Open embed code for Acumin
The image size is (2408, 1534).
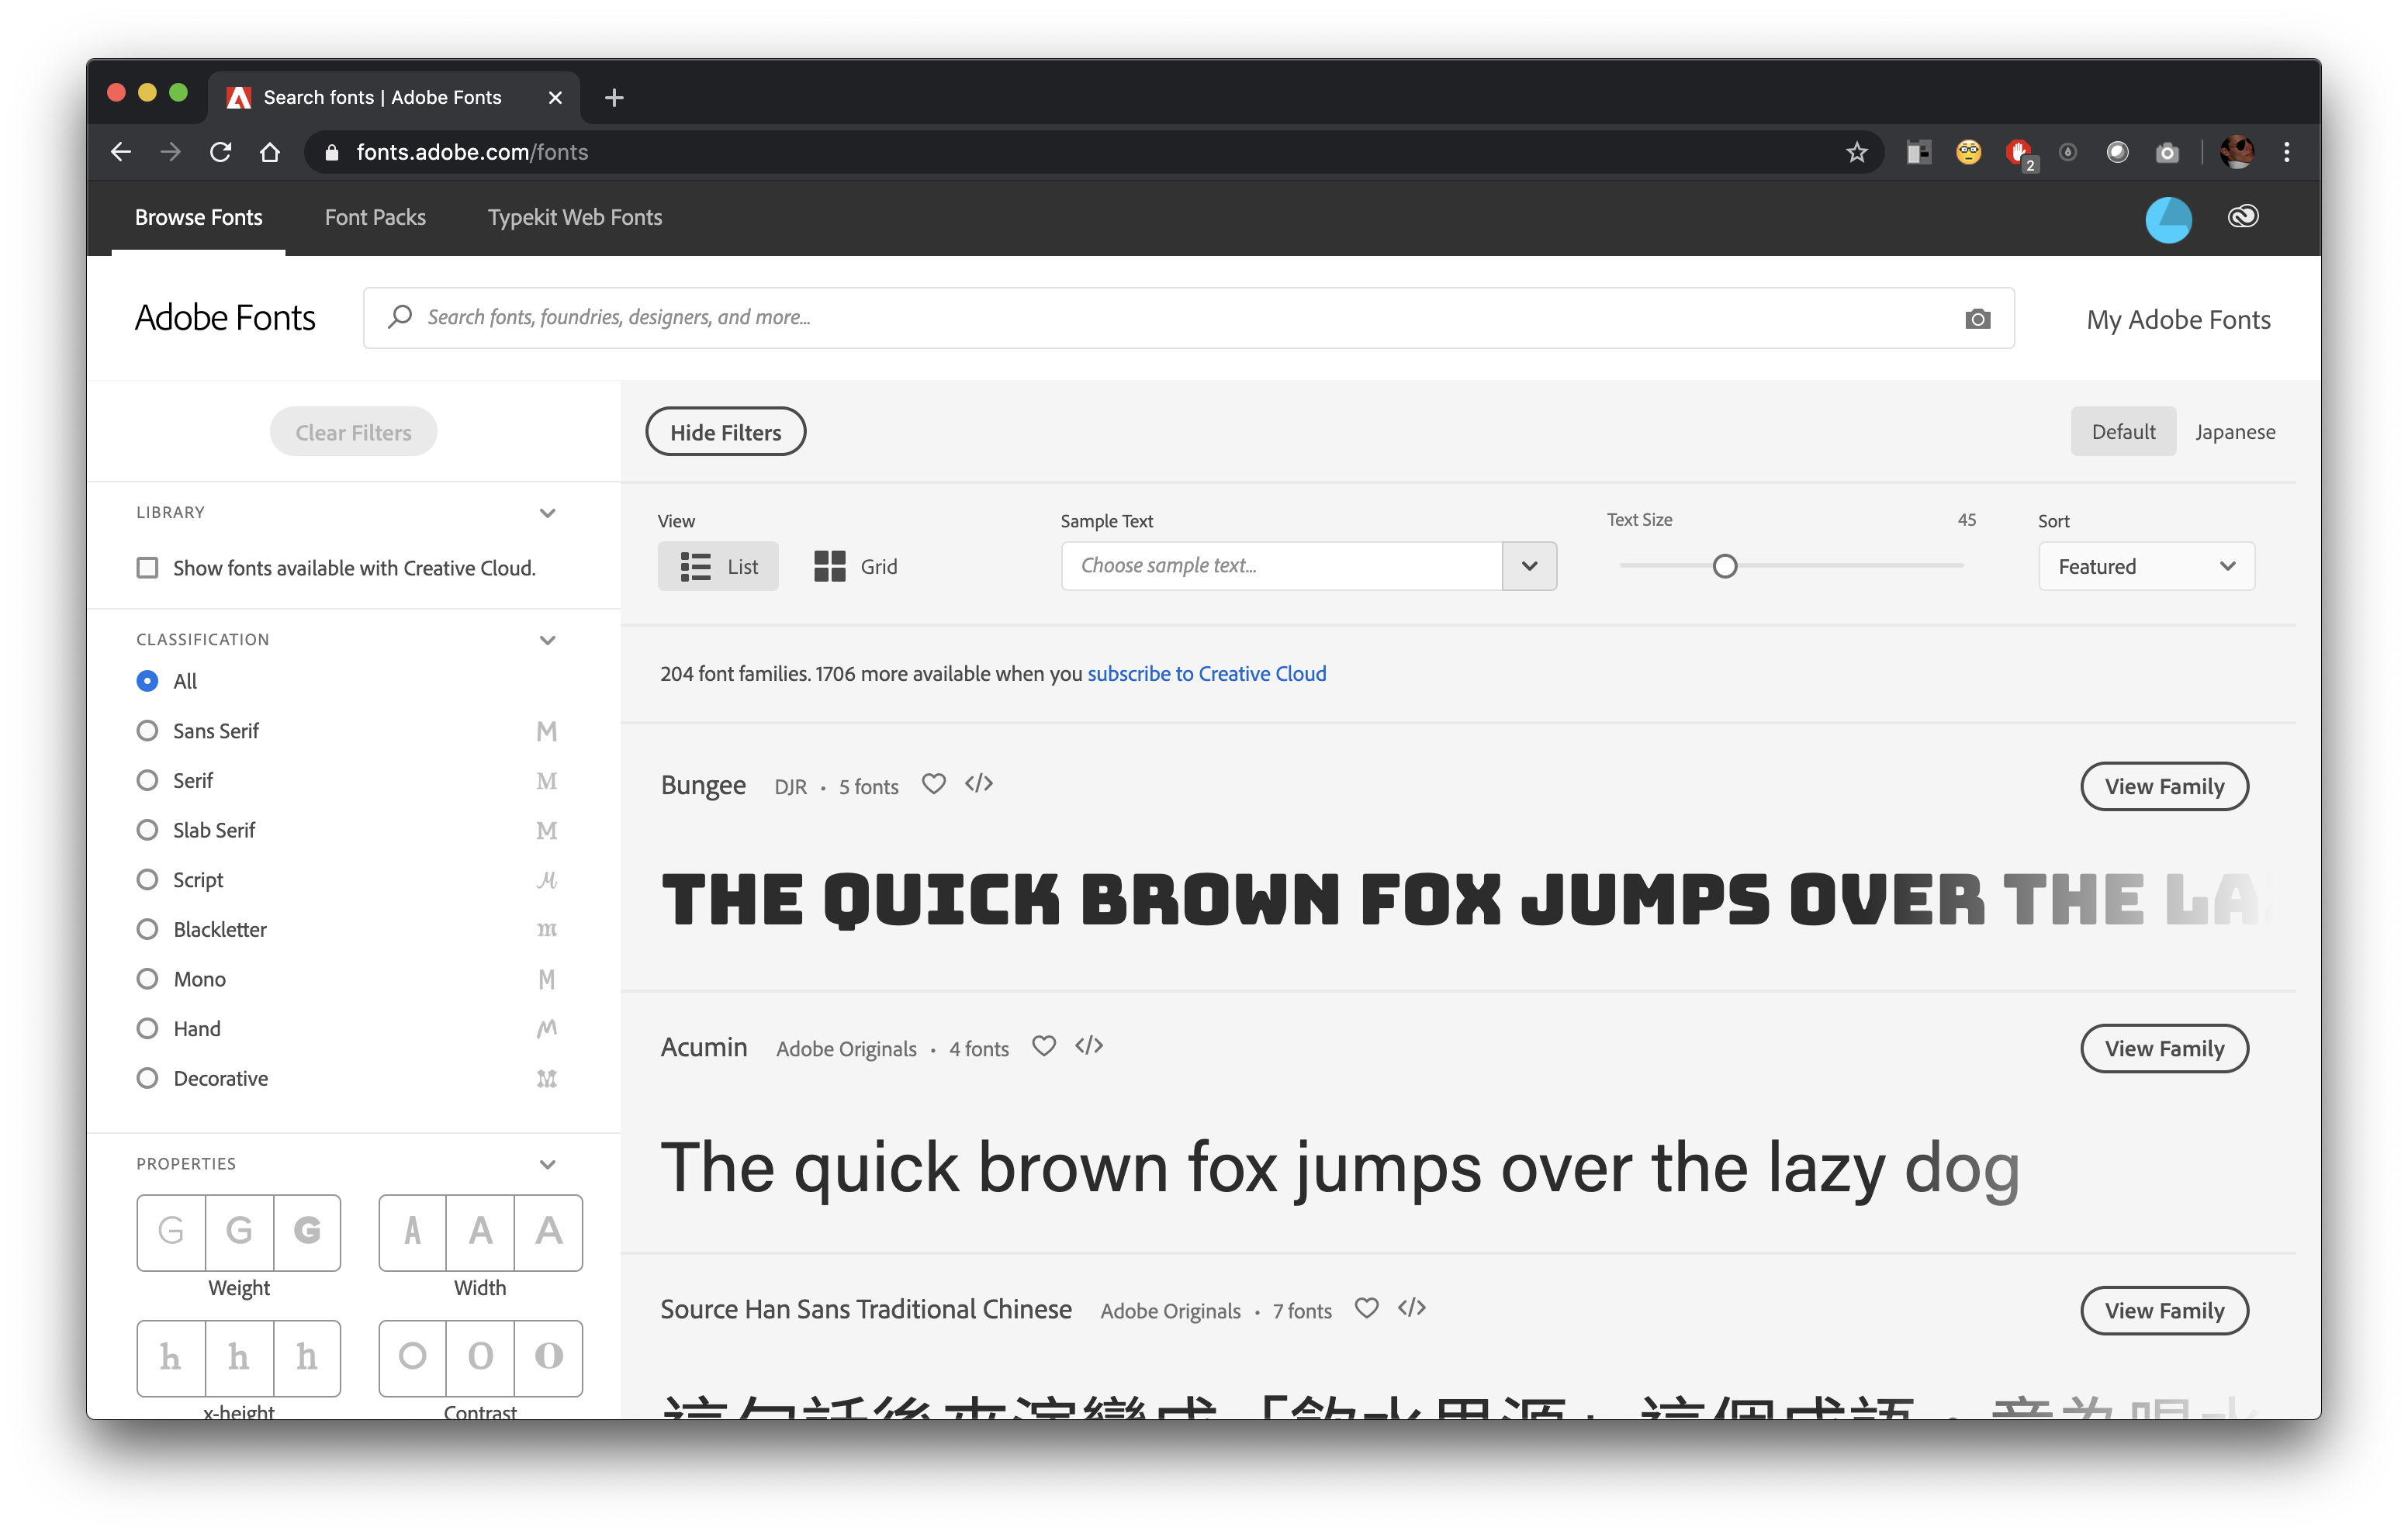click(1089, 1046)
